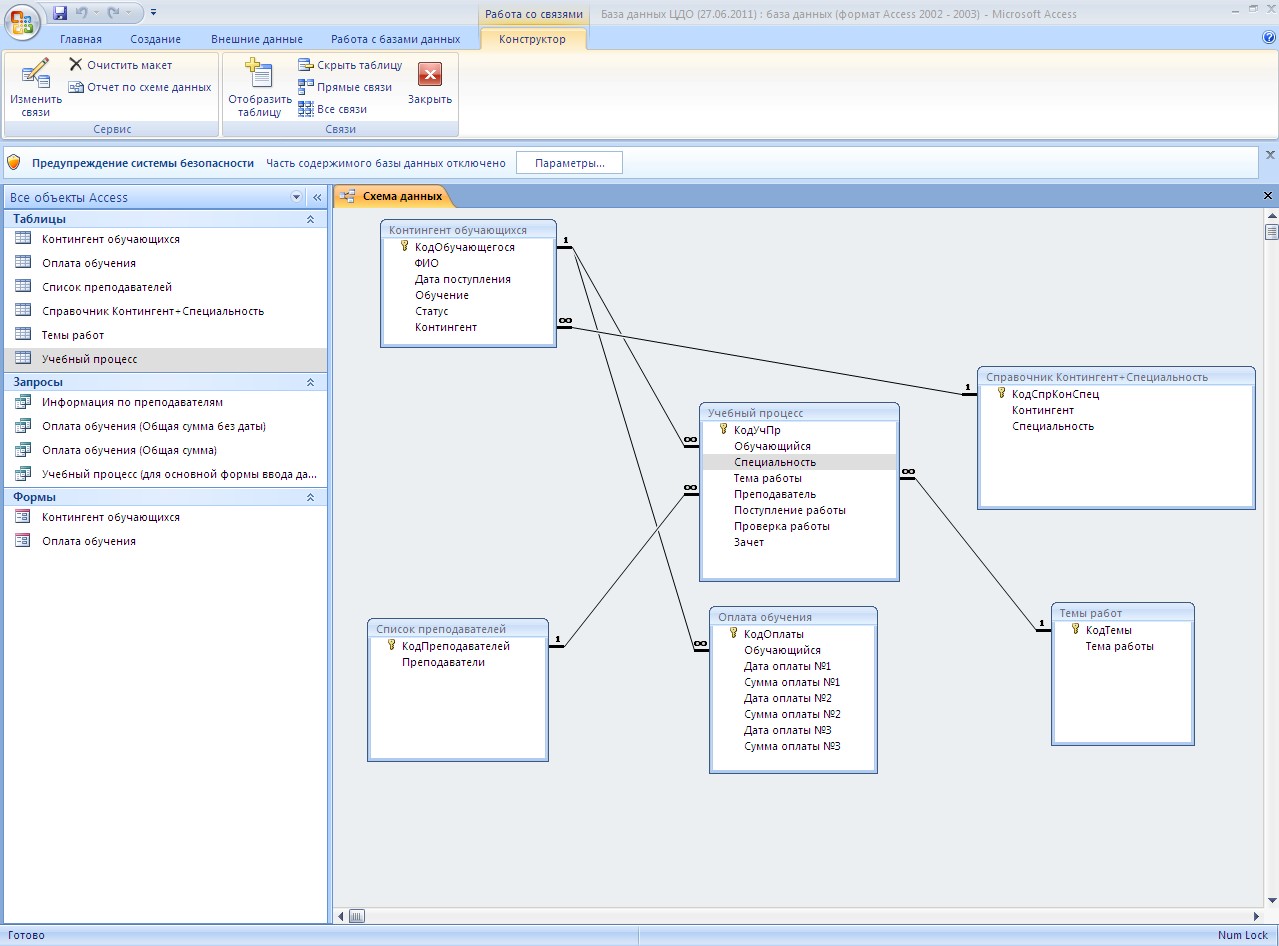The image size is (1279, 946).
Task: Collapse the Формы group
Action: [x=310, y=497]
